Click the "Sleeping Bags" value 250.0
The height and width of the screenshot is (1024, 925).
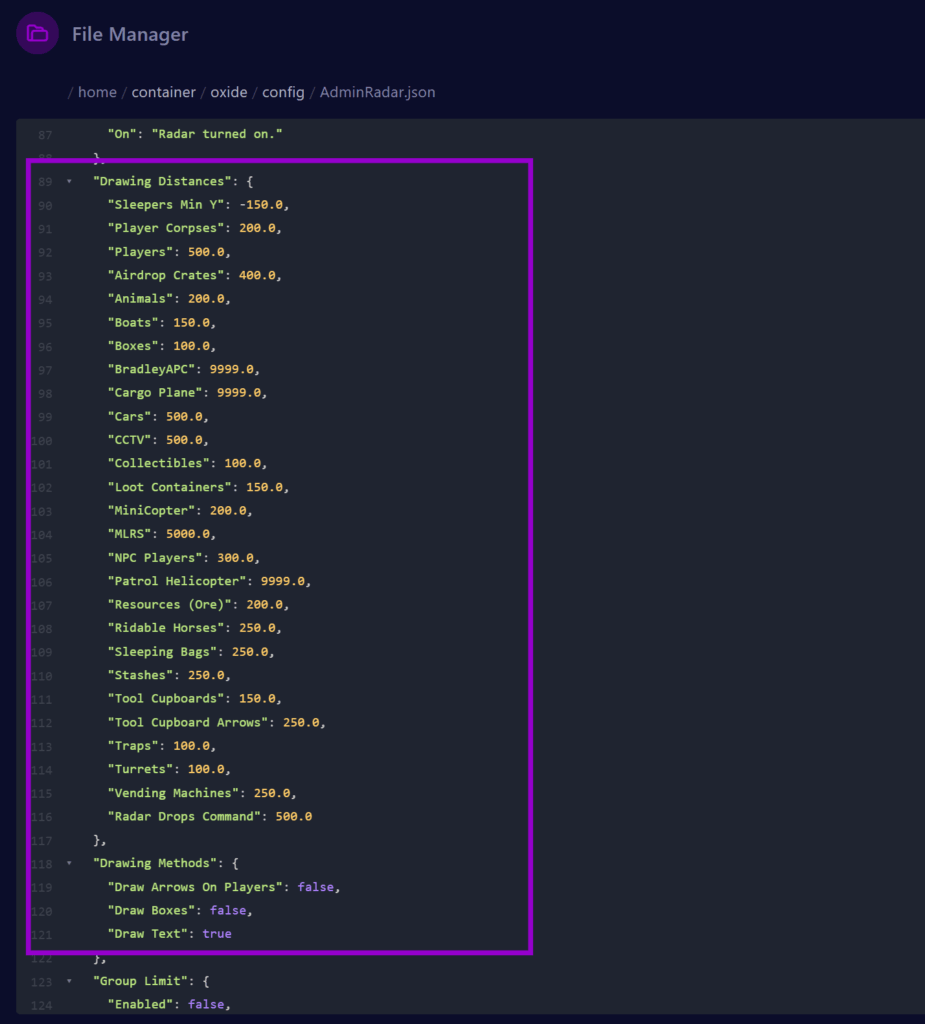coord(250,652)
